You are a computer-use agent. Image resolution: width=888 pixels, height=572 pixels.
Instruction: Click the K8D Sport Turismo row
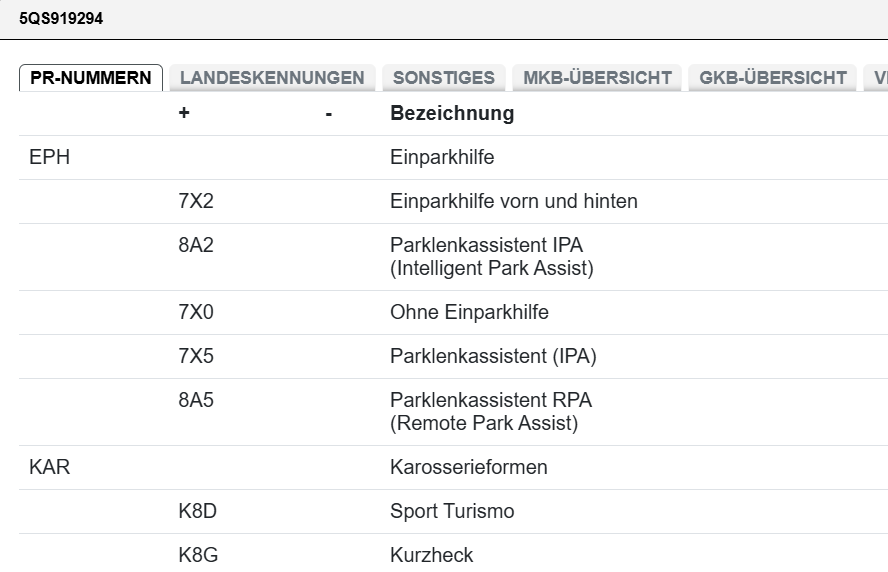coord(452,511)
